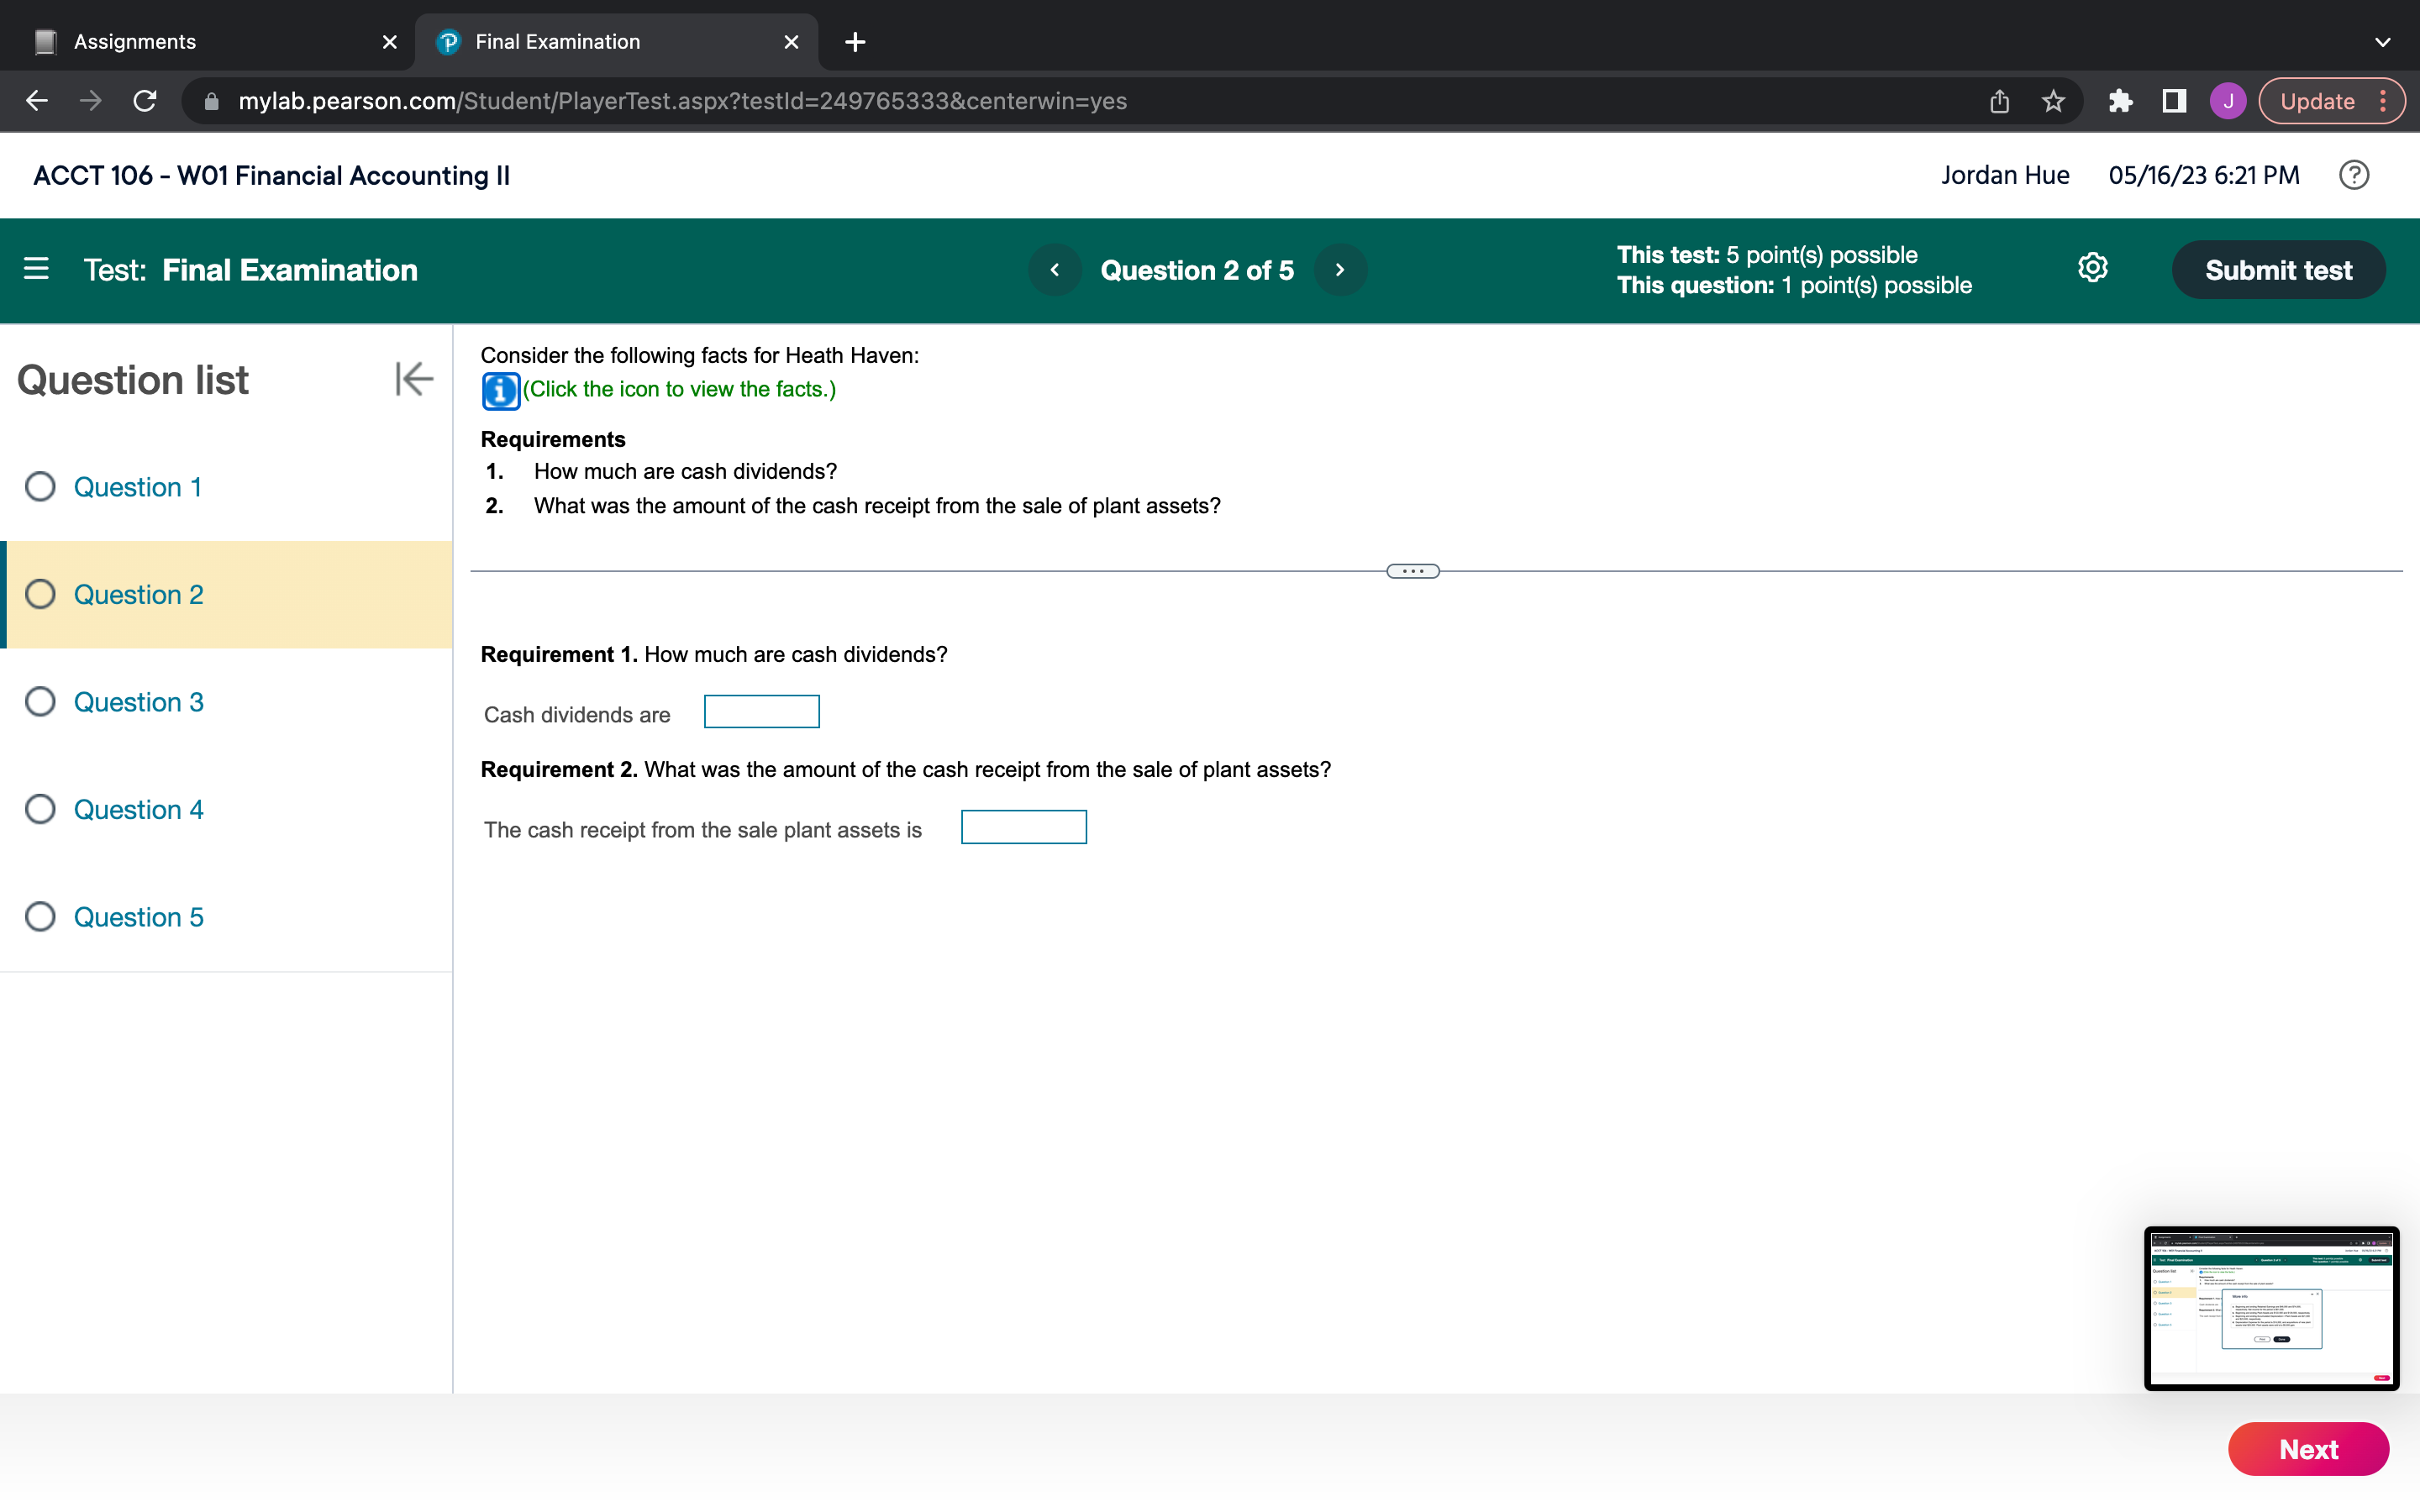Select Question 5 radio button

[x=42, y=916]
